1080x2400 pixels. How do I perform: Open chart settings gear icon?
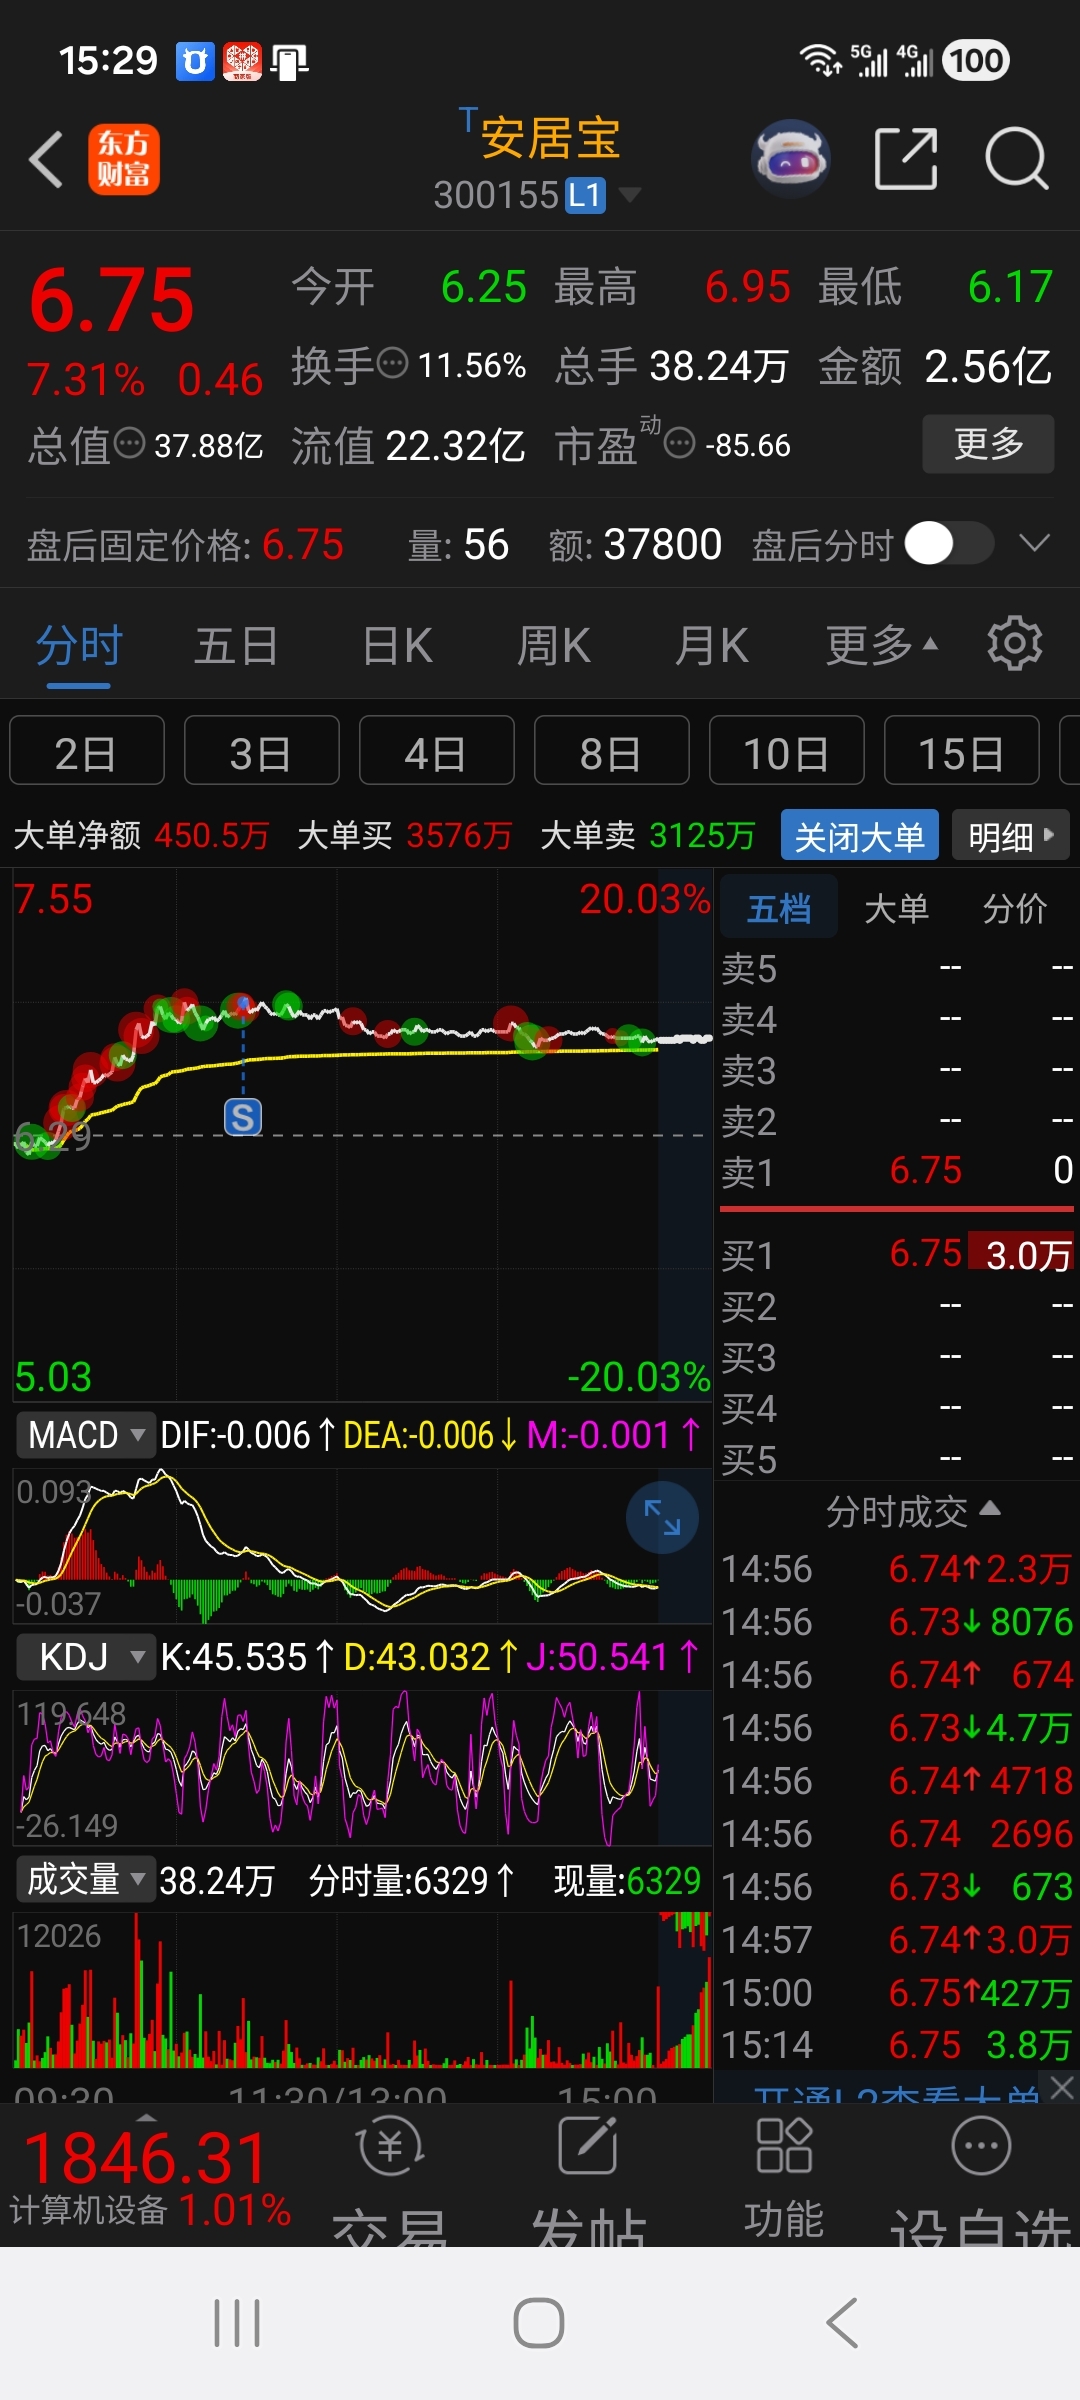(1015, 644)
